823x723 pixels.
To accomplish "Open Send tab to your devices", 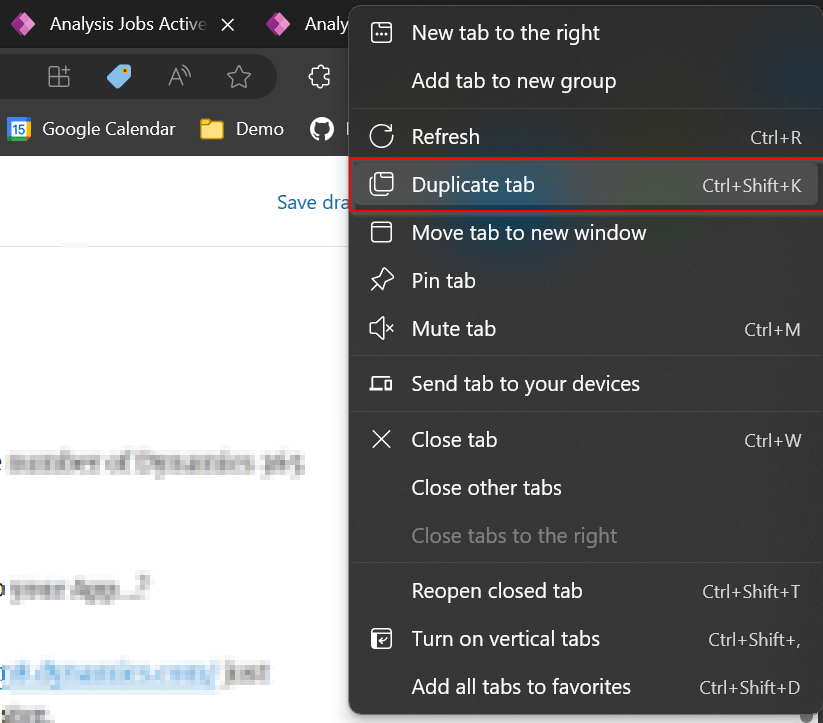I will point(525,384).
